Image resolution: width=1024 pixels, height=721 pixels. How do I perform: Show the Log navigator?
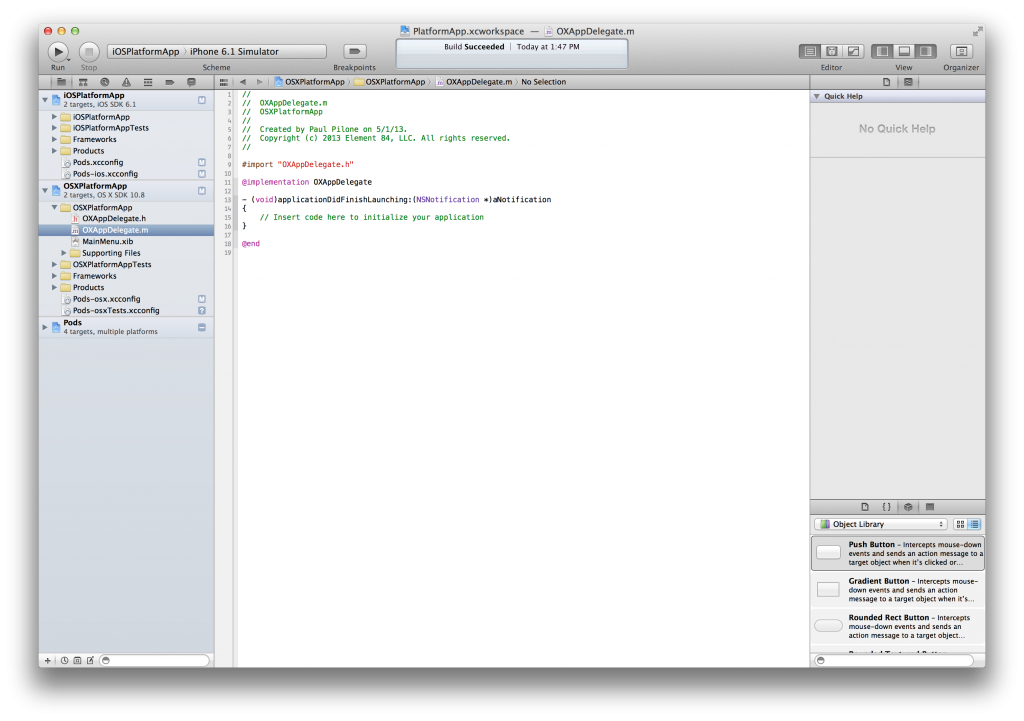coord(191,82)
